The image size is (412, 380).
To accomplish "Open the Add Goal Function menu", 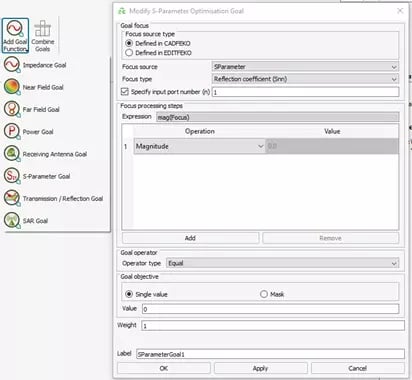I will click(15, 36).
